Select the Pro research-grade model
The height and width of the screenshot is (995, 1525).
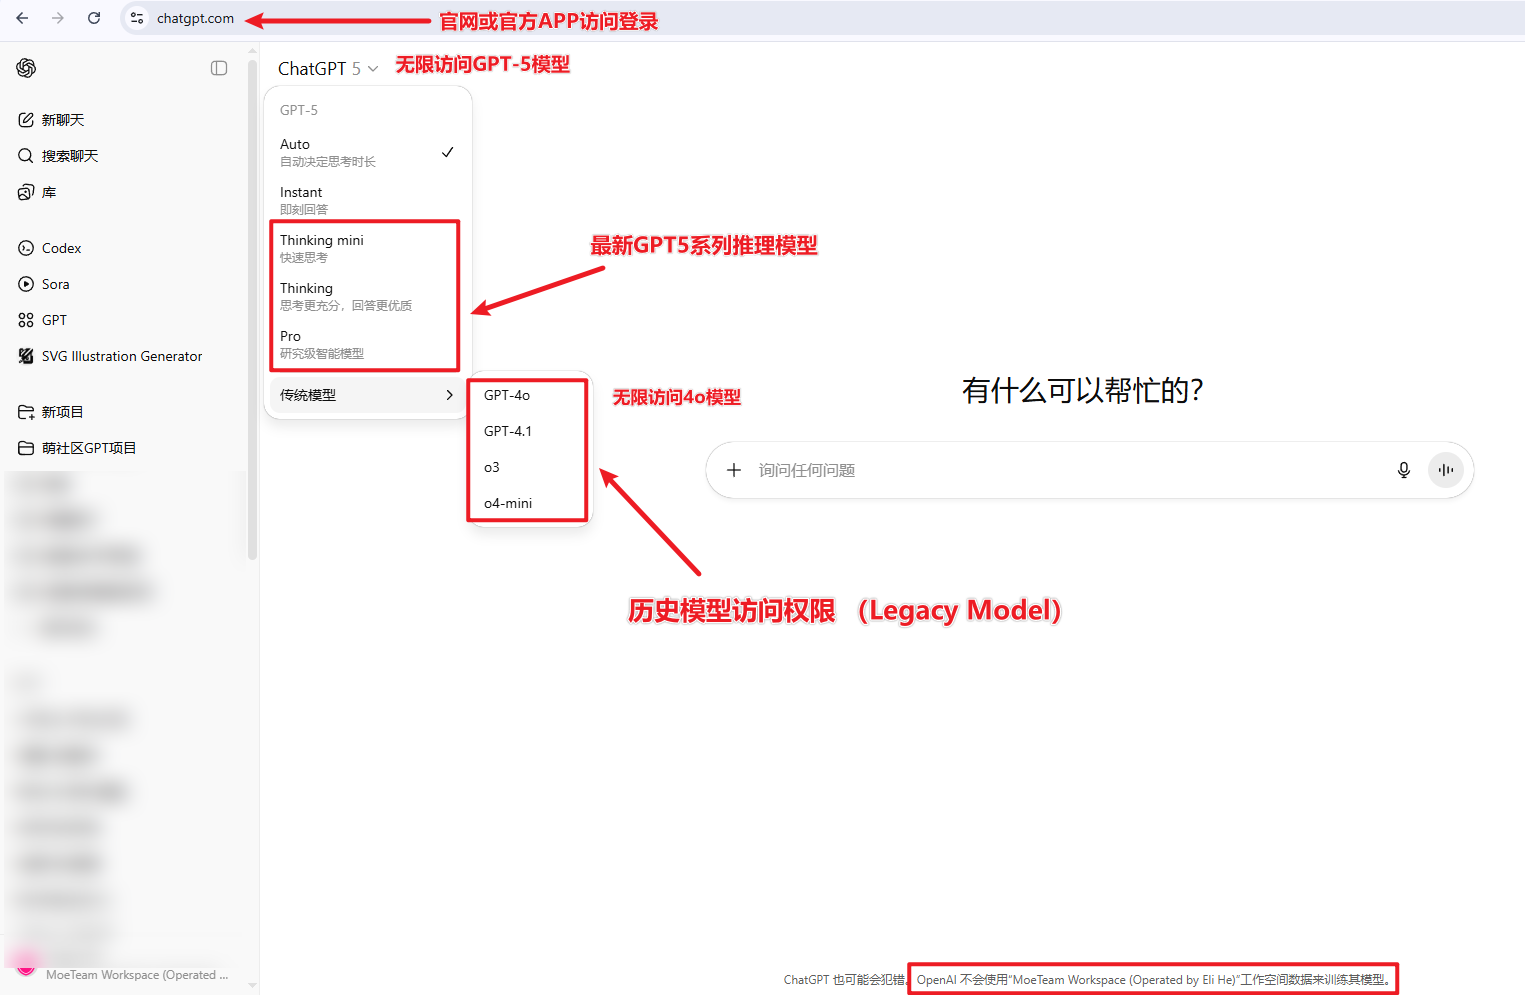(x=367, y=344)
